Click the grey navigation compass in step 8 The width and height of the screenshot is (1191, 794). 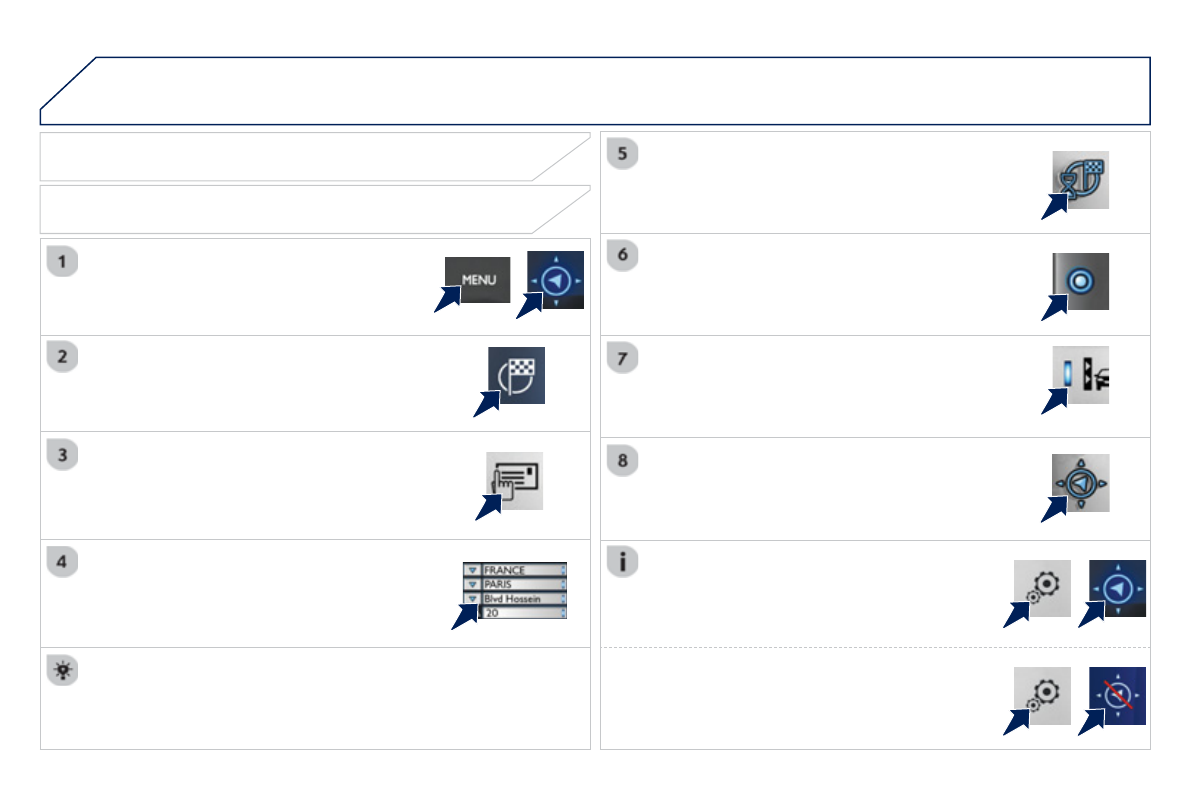click(1080, 483)
